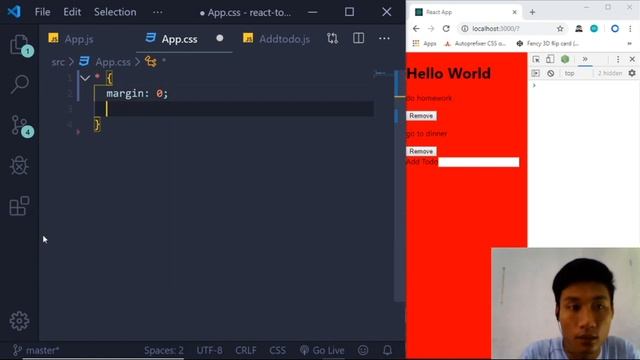This screenshot has height=360, width=640.
Task: Click the feedback smiley in status bar
Action: 363,350
